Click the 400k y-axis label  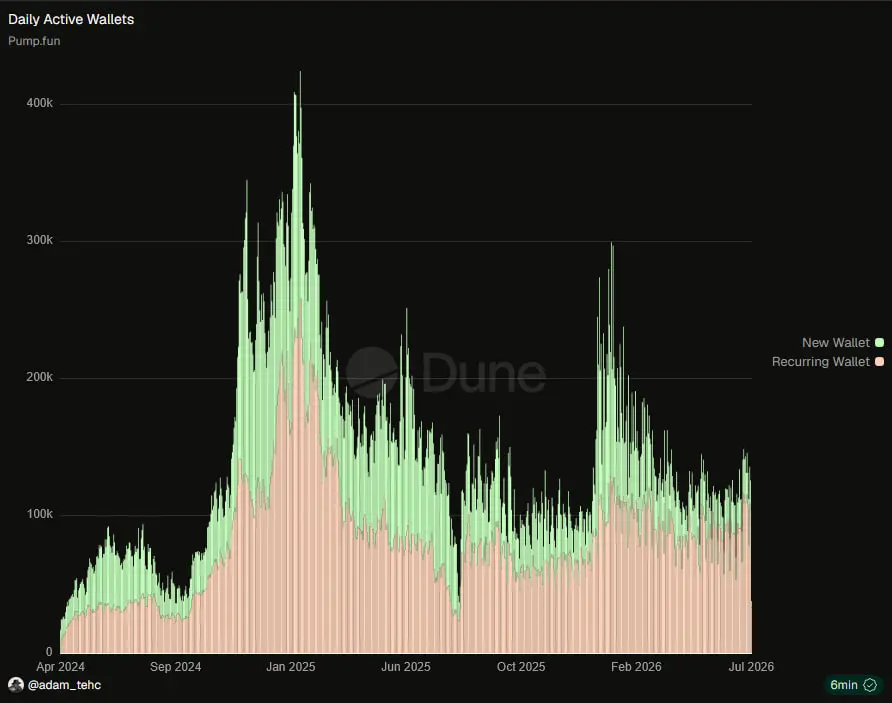pyautogui.click(x=39, y=103)
